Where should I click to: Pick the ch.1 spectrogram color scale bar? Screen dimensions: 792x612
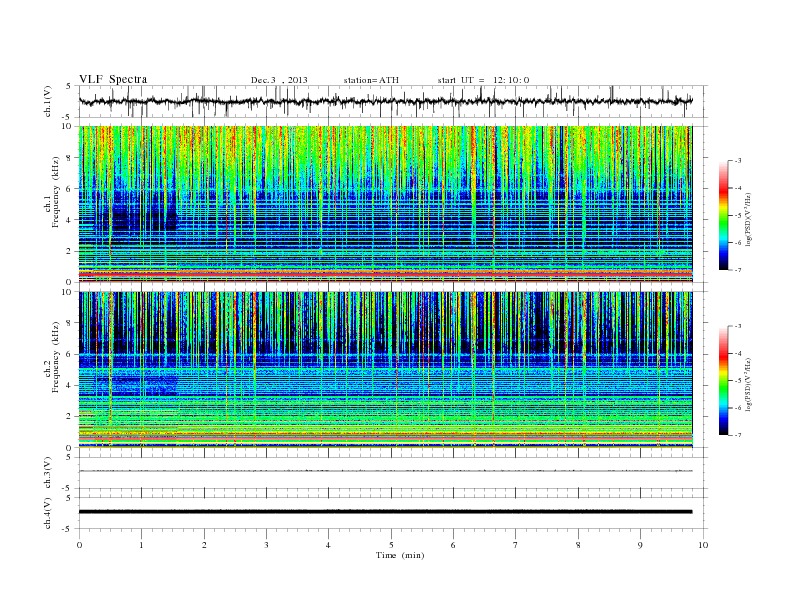724,215
